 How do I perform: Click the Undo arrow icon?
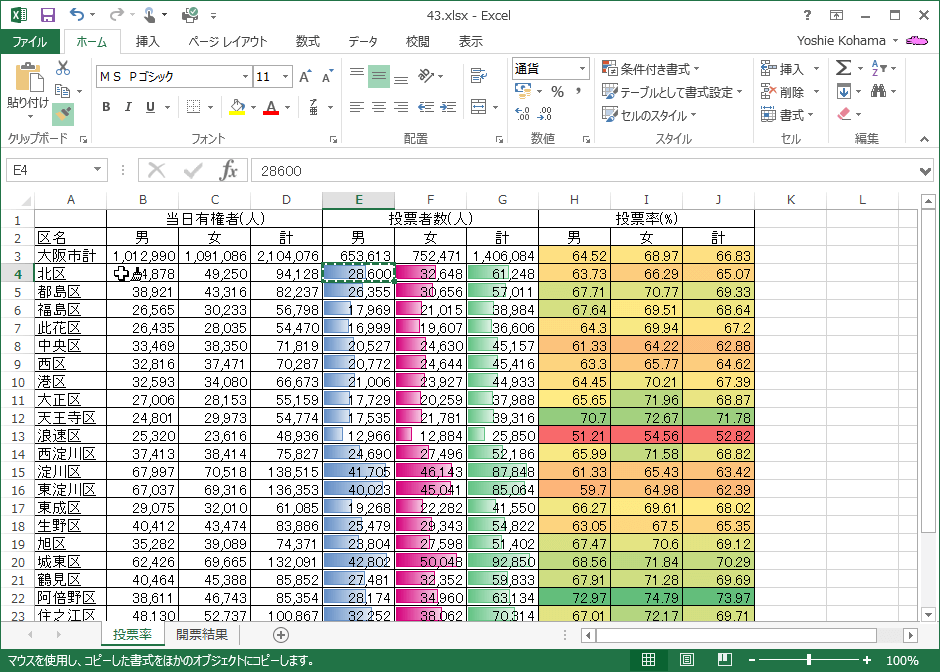[77, 14]
